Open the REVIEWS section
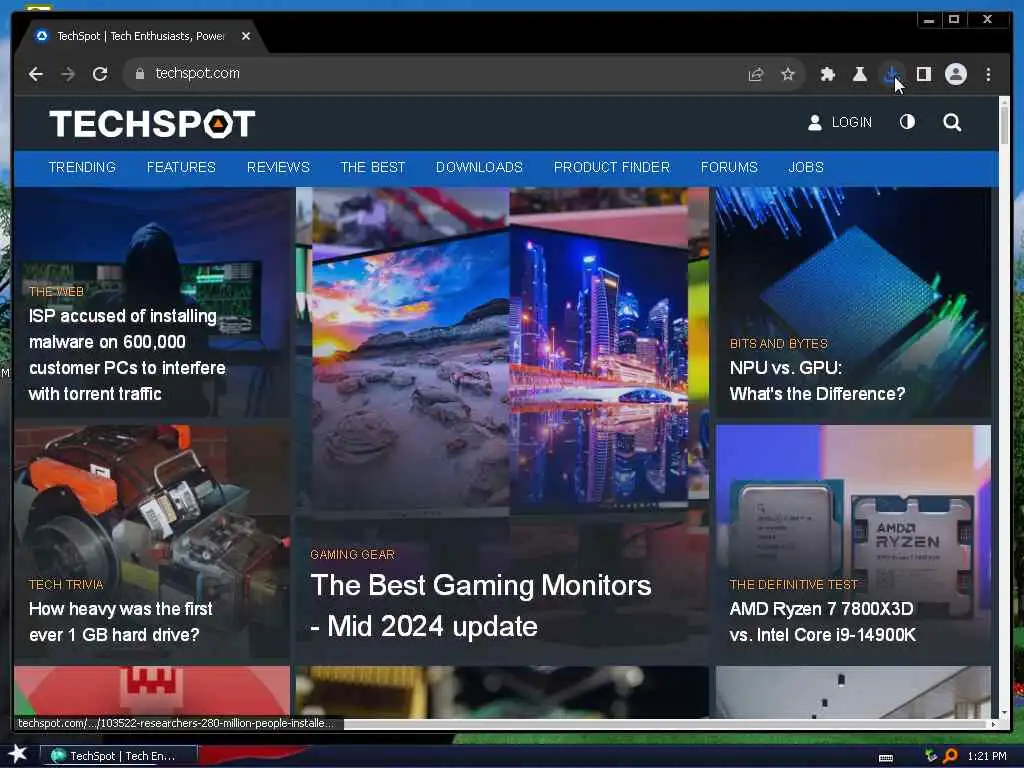This screenshot has height=768, width=1024. pyautogui.click(x=278, y=167)
